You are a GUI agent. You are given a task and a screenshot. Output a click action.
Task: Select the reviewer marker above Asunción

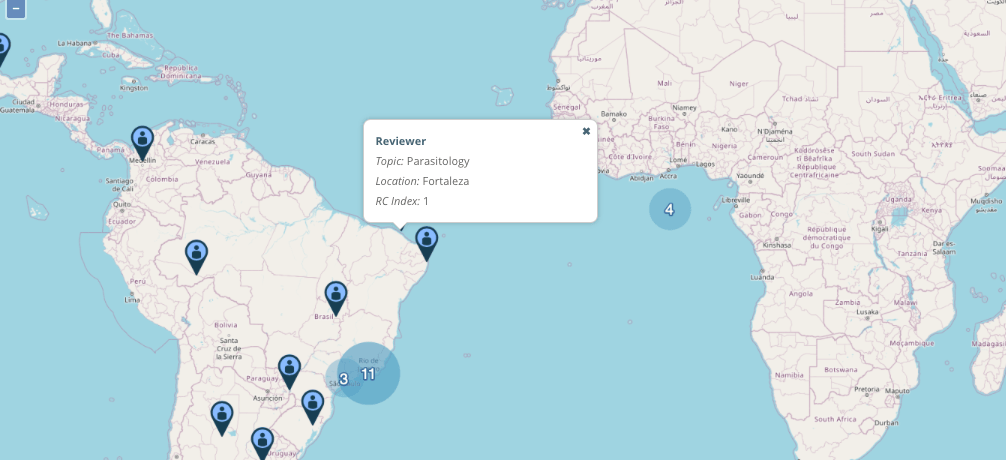[289, 372]
